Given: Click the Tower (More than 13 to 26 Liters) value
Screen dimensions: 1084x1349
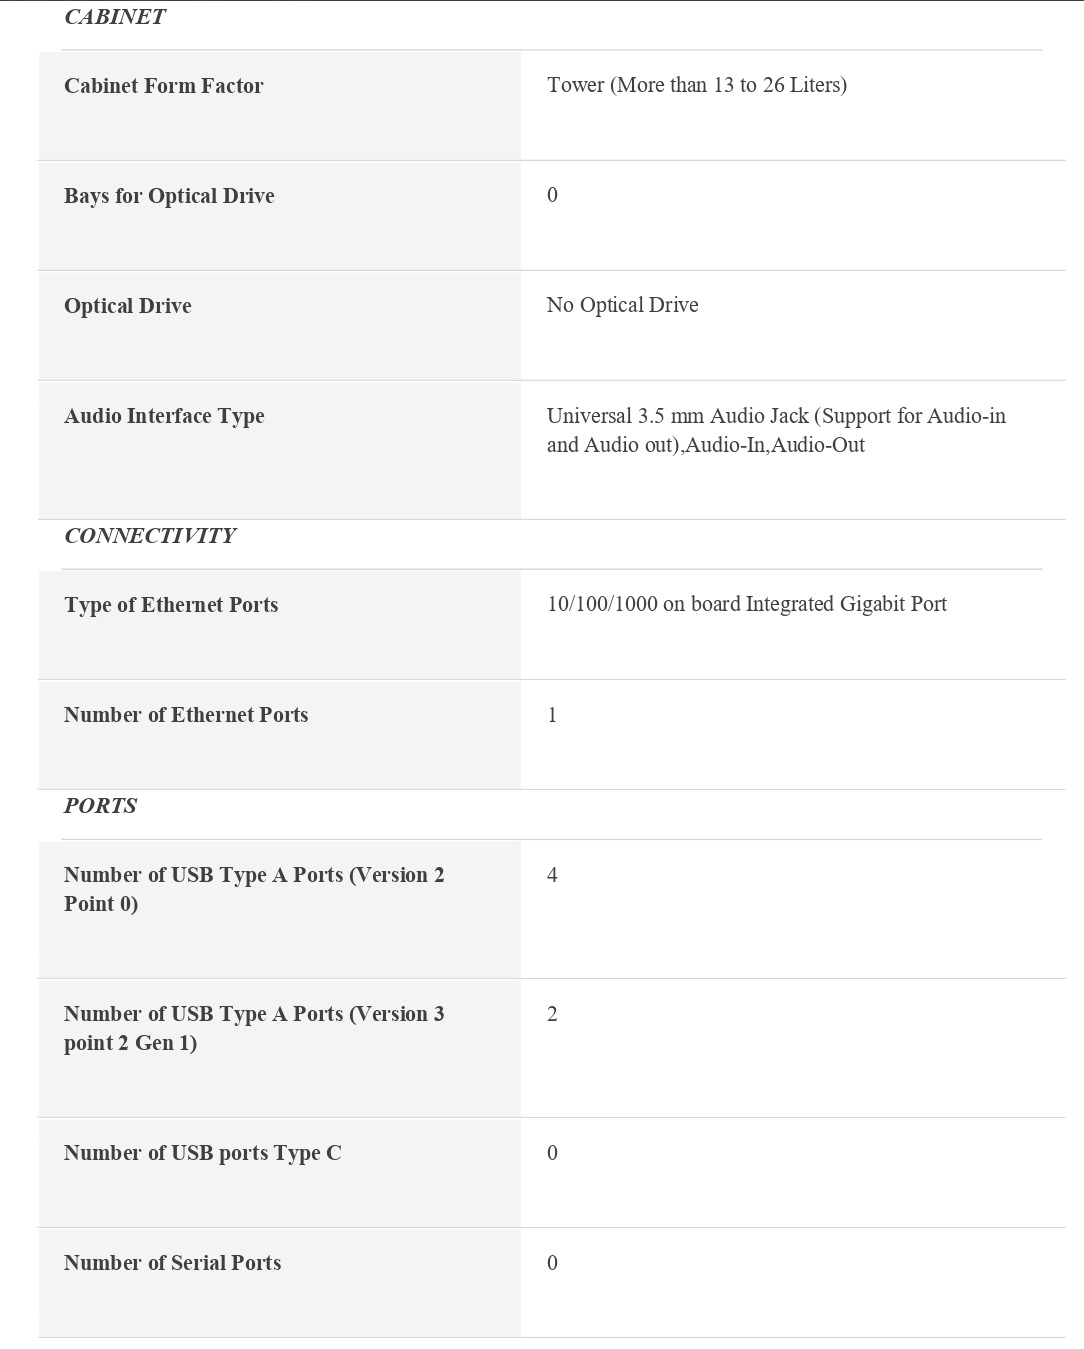Looking at the screenshot, I should [x=696, y=85].
